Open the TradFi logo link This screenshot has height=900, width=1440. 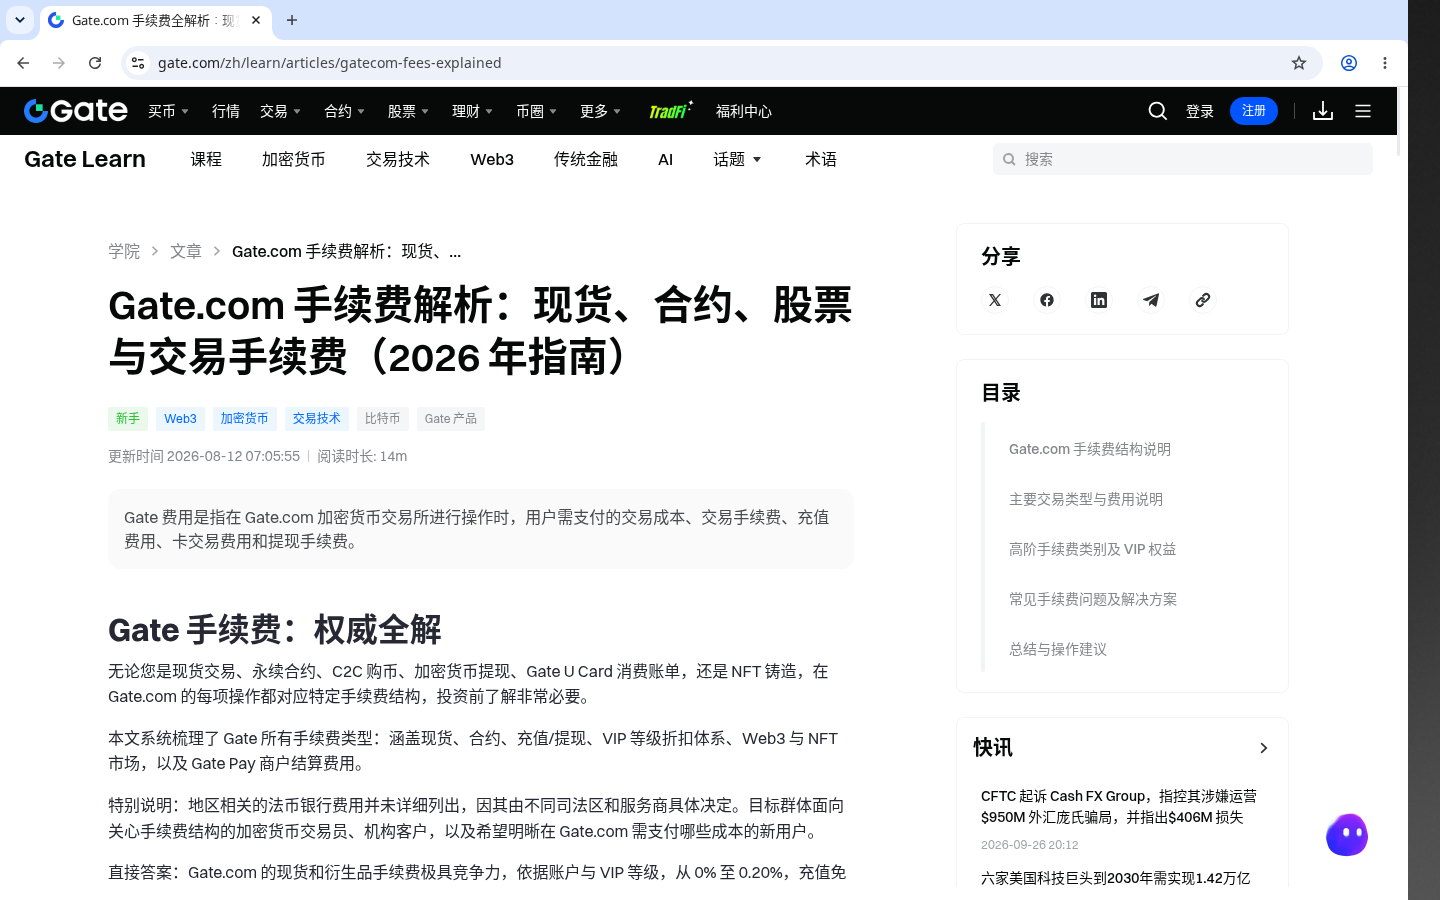coord(671,111)
